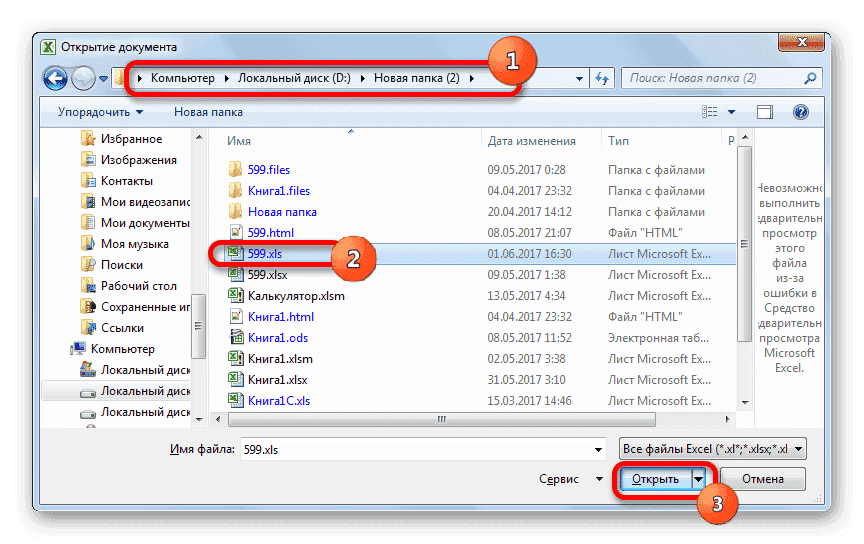Click the file list scroll right arrow

click(727, 419)
